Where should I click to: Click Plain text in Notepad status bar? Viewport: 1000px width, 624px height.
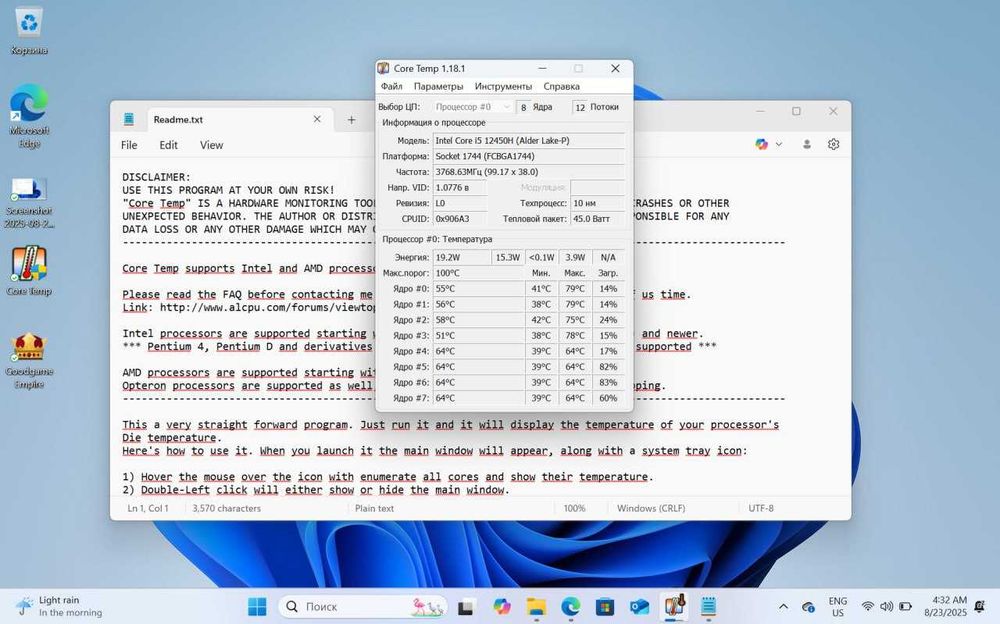tap(374, 509)
